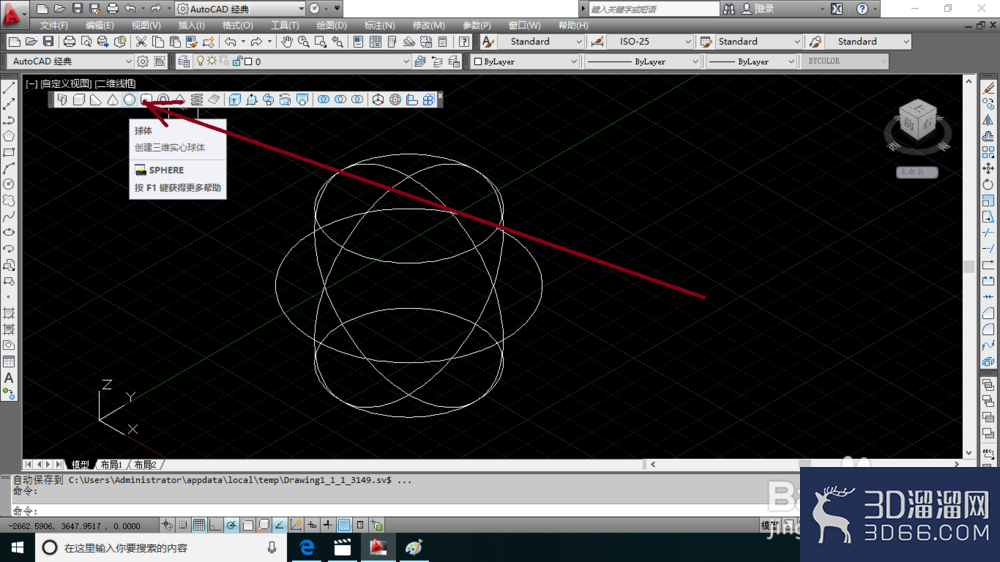Switch to the 布局1 layout tab
The height and width of the screenshot is (562, 1000).
(x=111, y=464)
